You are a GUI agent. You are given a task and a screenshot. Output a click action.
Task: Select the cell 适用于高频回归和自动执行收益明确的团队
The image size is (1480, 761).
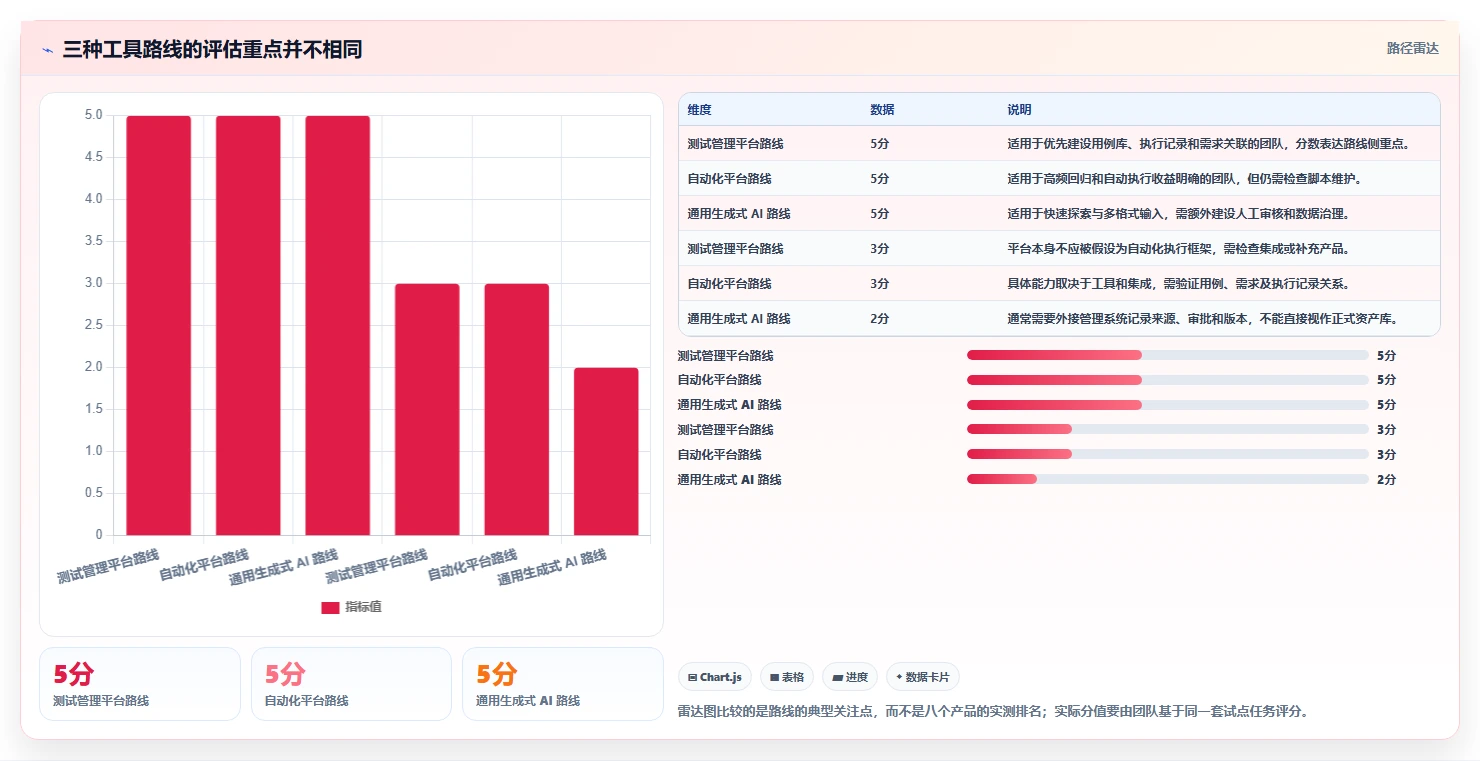pyautogui.click(x=1185, y=179)
